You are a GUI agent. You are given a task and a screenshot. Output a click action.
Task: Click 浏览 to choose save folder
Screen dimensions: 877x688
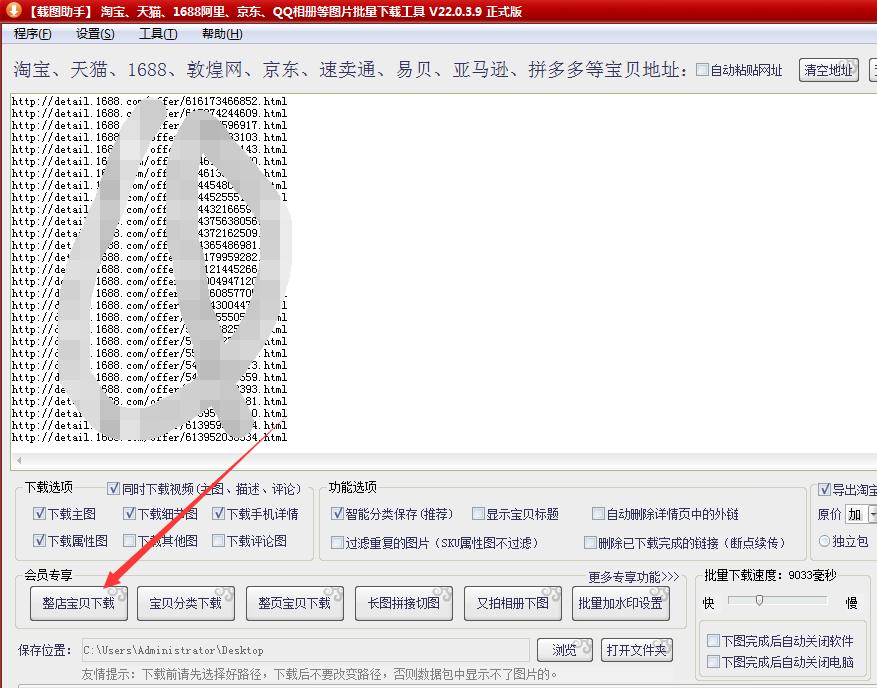pos(564,649)
